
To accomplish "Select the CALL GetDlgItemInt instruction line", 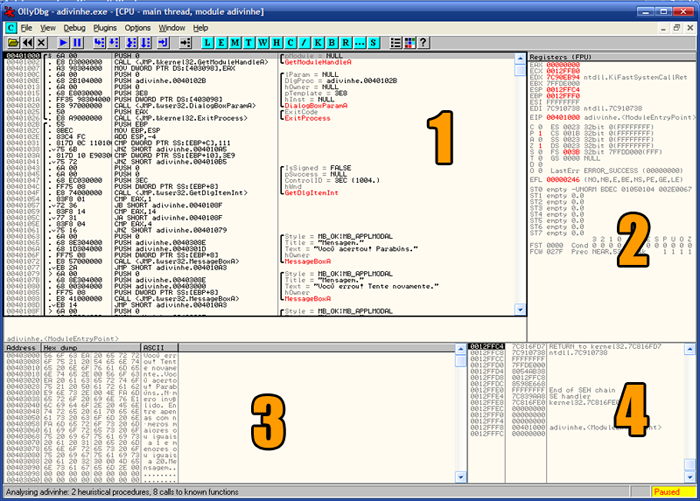I will tap(259, 193).
